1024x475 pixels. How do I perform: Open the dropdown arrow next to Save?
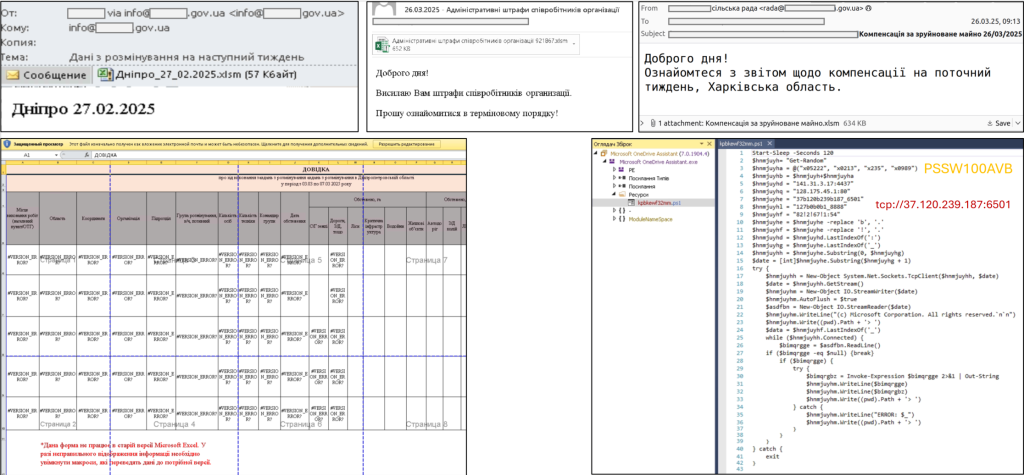1018,123
